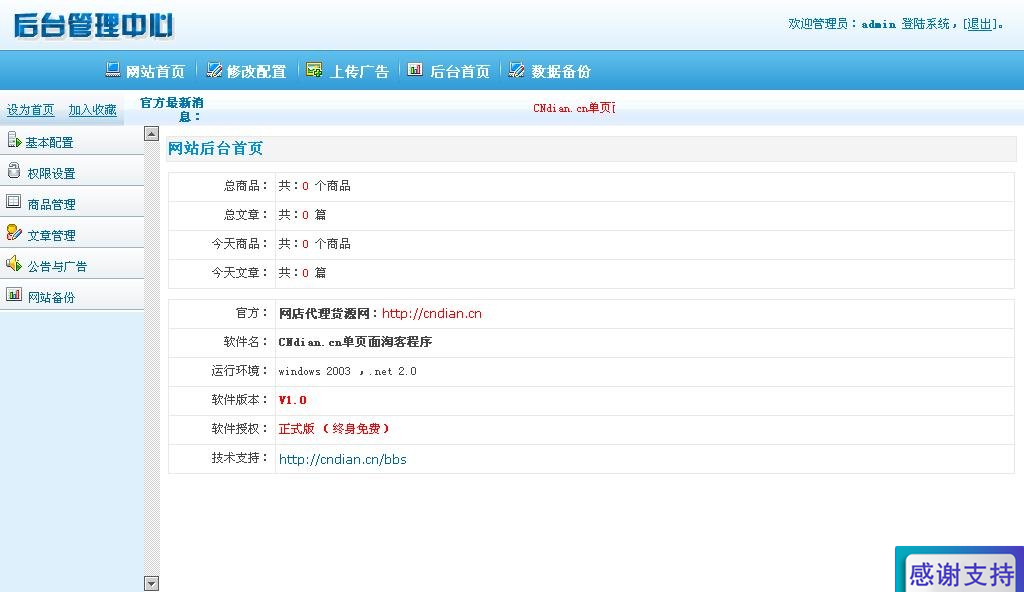Screen dimensions: 1024x592
Task: Click the 网站备份 chart icon
Action: pyautogui.click(x=14, y=295)
